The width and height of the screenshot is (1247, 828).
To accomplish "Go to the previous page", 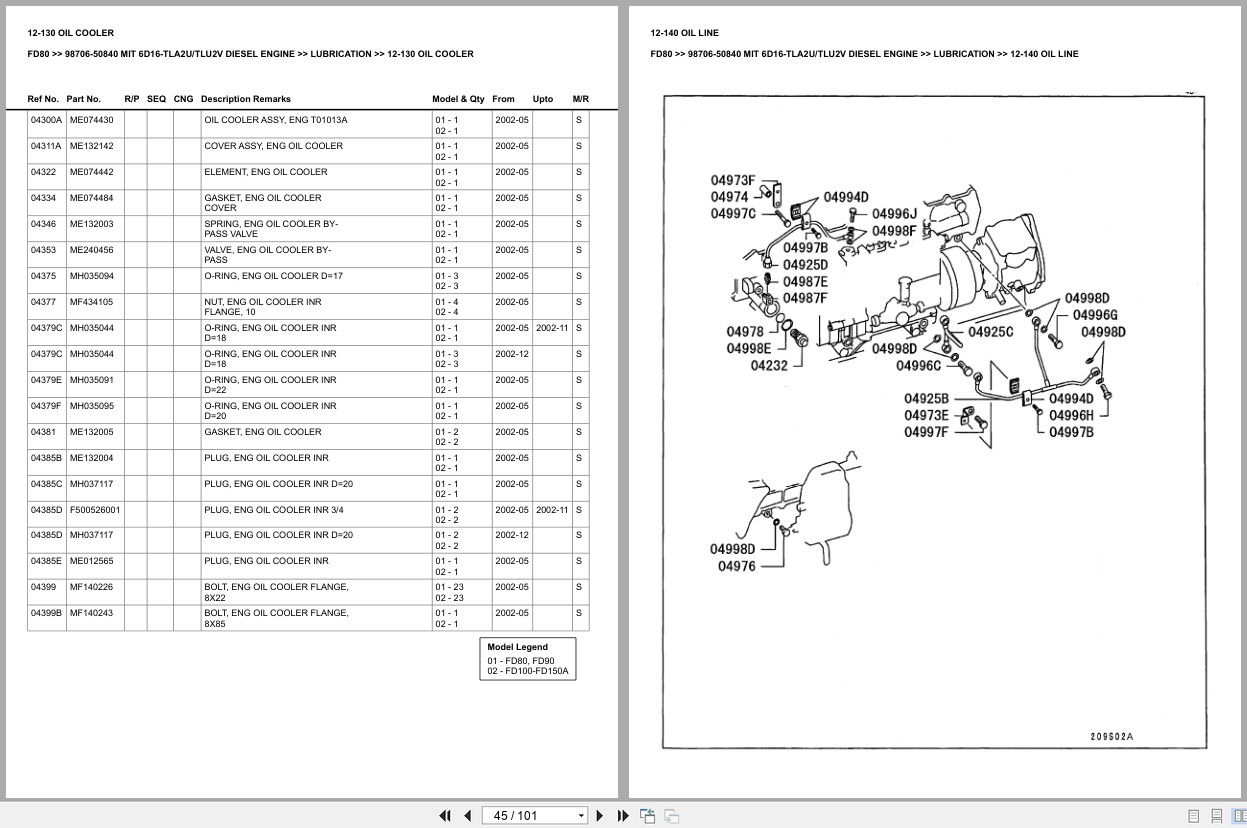I will point(467,815).
